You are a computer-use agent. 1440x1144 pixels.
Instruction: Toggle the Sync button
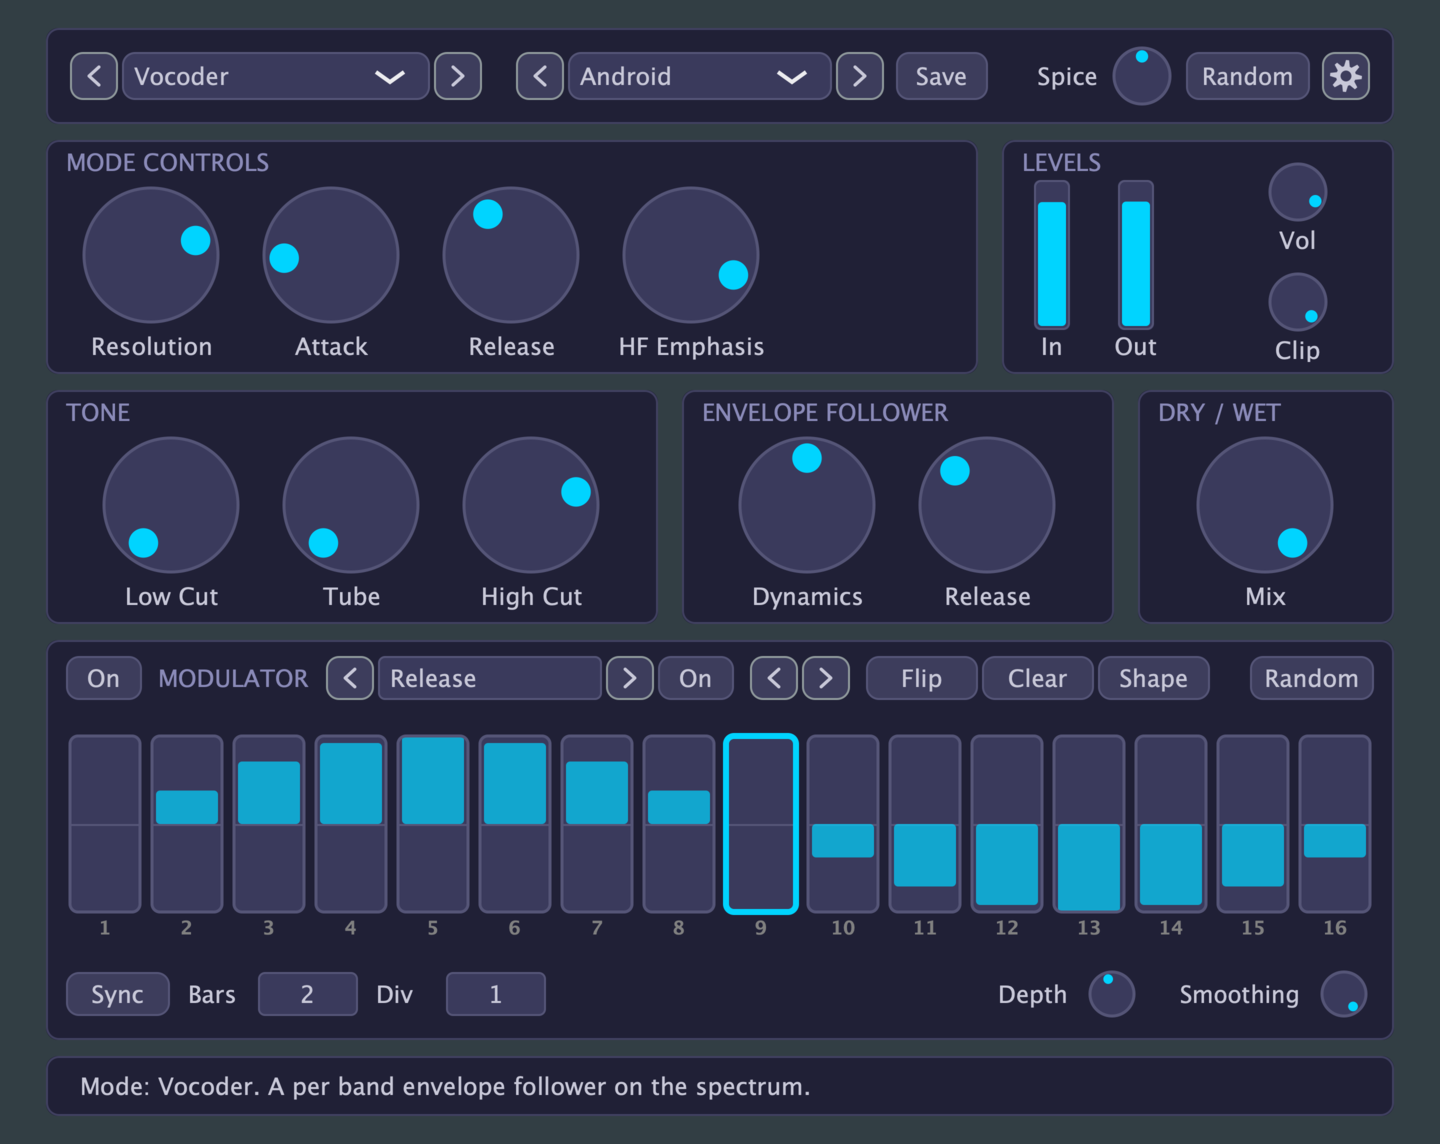118,994
